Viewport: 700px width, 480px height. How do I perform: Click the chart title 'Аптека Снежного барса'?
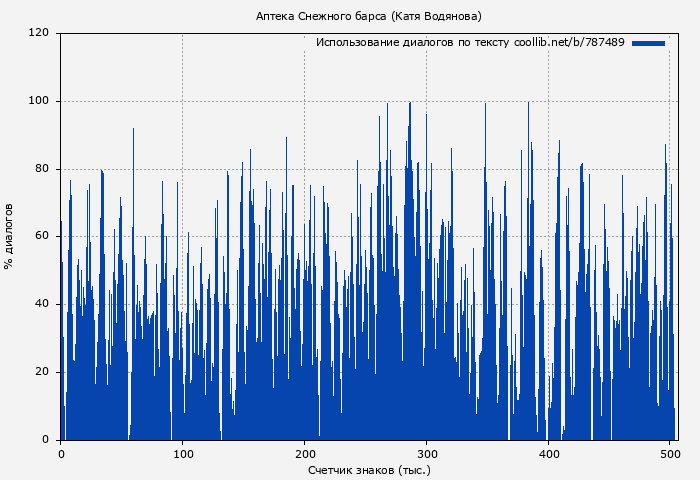(x=368, y=16)
